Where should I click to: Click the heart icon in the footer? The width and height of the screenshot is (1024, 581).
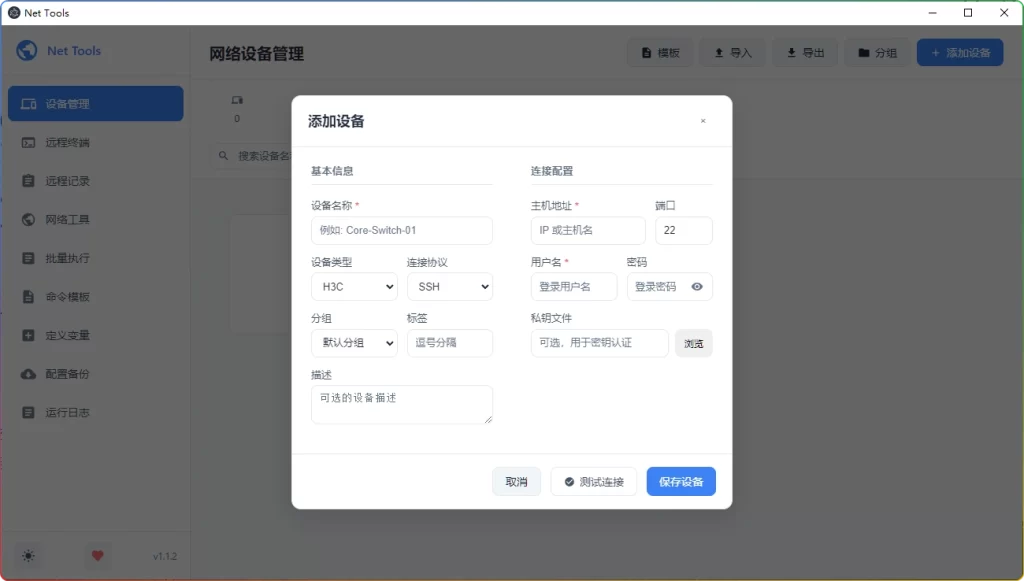[97, 555]
